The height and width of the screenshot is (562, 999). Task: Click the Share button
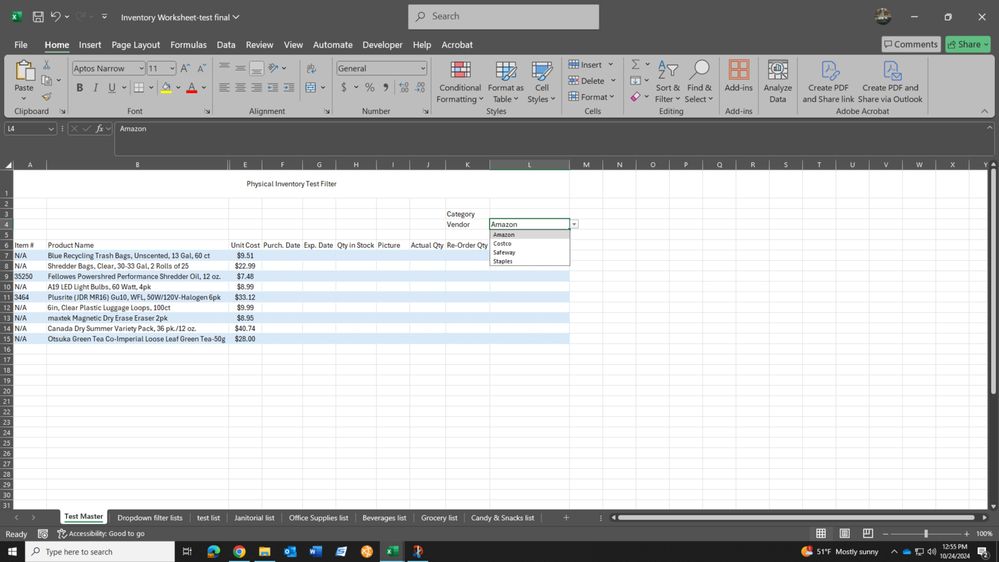(x=968, y=44)
